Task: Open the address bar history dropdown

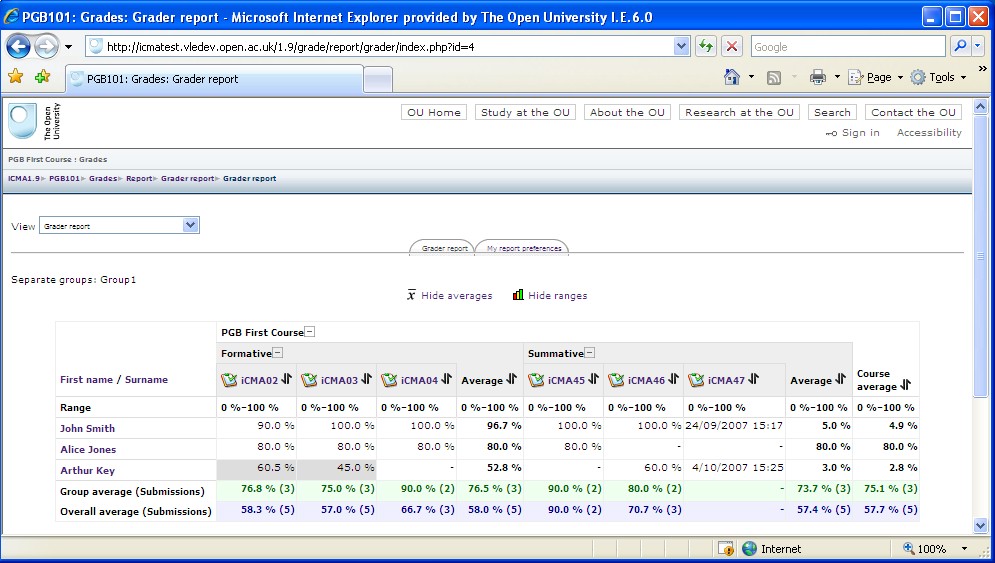Action: [682, 46]
